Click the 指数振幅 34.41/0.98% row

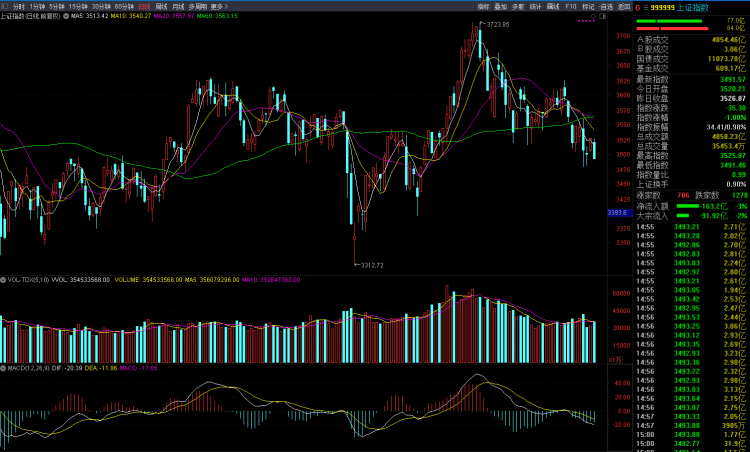(691, 127)
